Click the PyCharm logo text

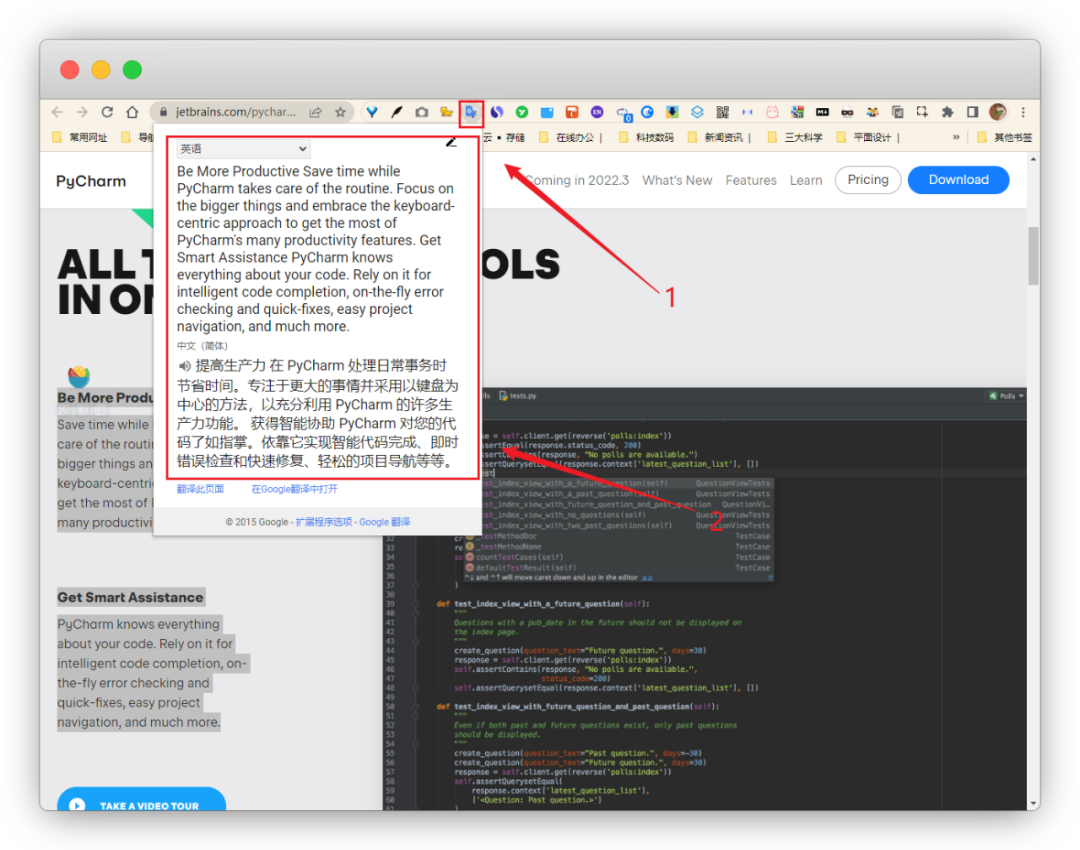point(91,181)
